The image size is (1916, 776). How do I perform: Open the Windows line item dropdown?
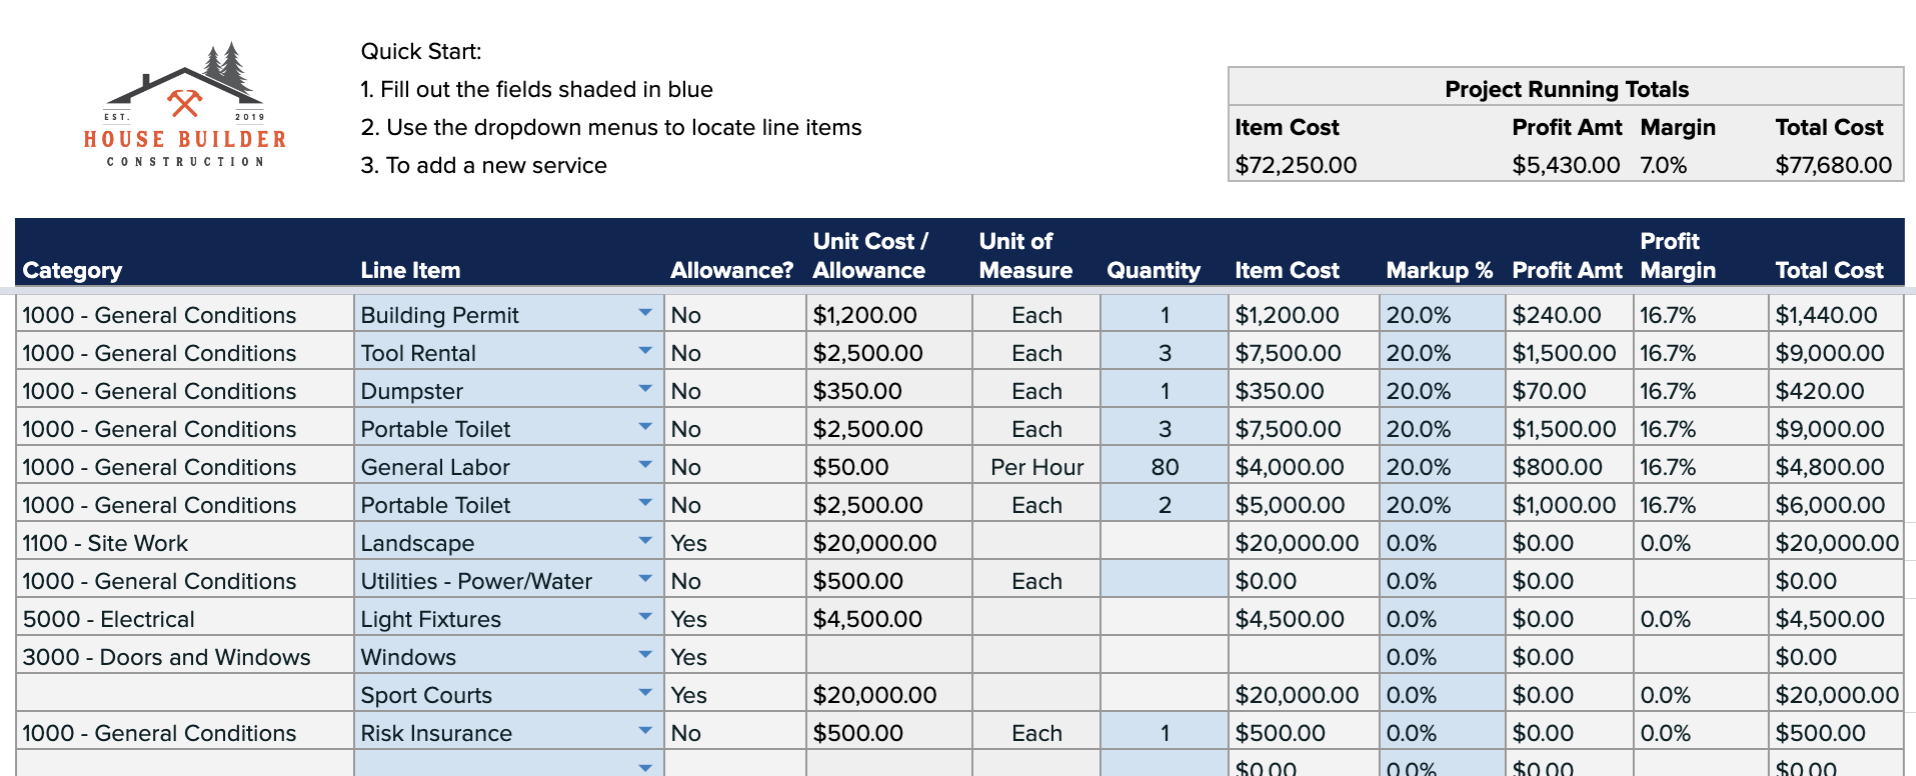coord(645,655)
